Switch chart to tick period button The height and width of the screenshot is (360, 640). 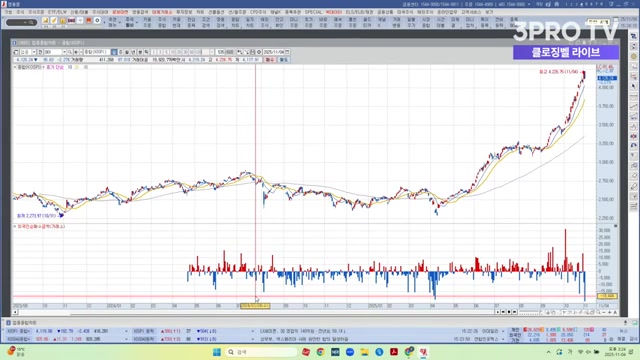[146, 52]
